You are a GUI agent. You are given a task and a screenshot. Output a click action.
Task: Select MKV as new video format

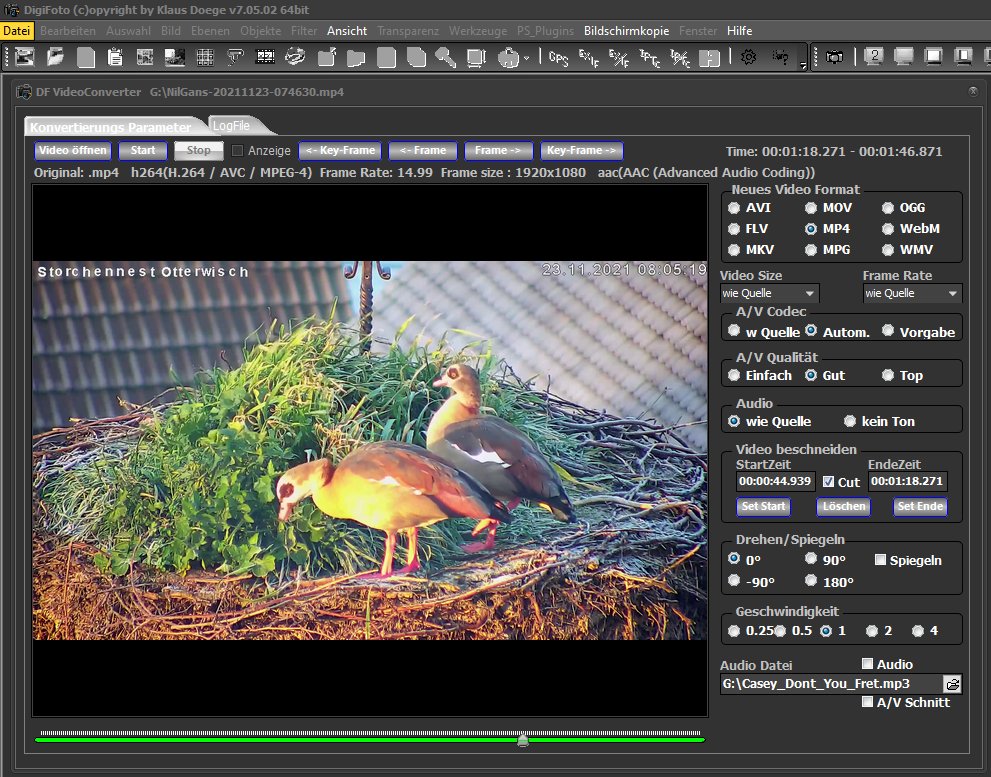(736, 249)
